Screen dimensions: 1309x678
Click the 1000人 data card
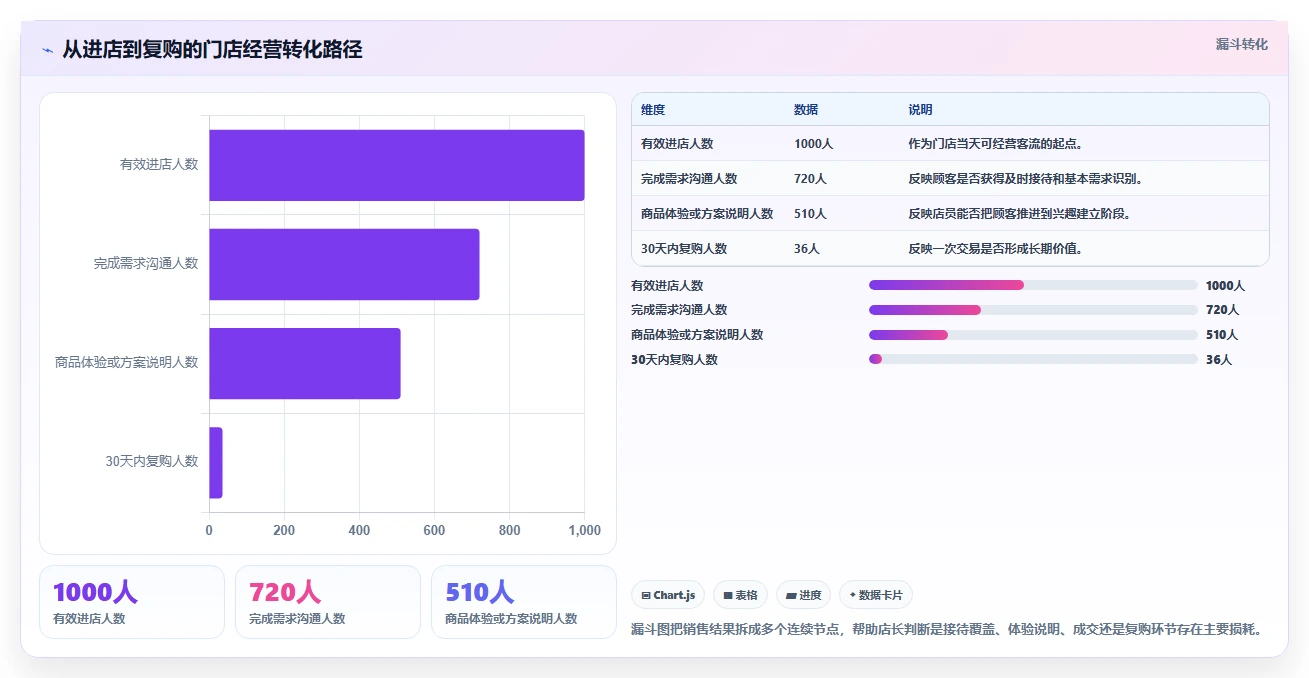coord(132,602)
